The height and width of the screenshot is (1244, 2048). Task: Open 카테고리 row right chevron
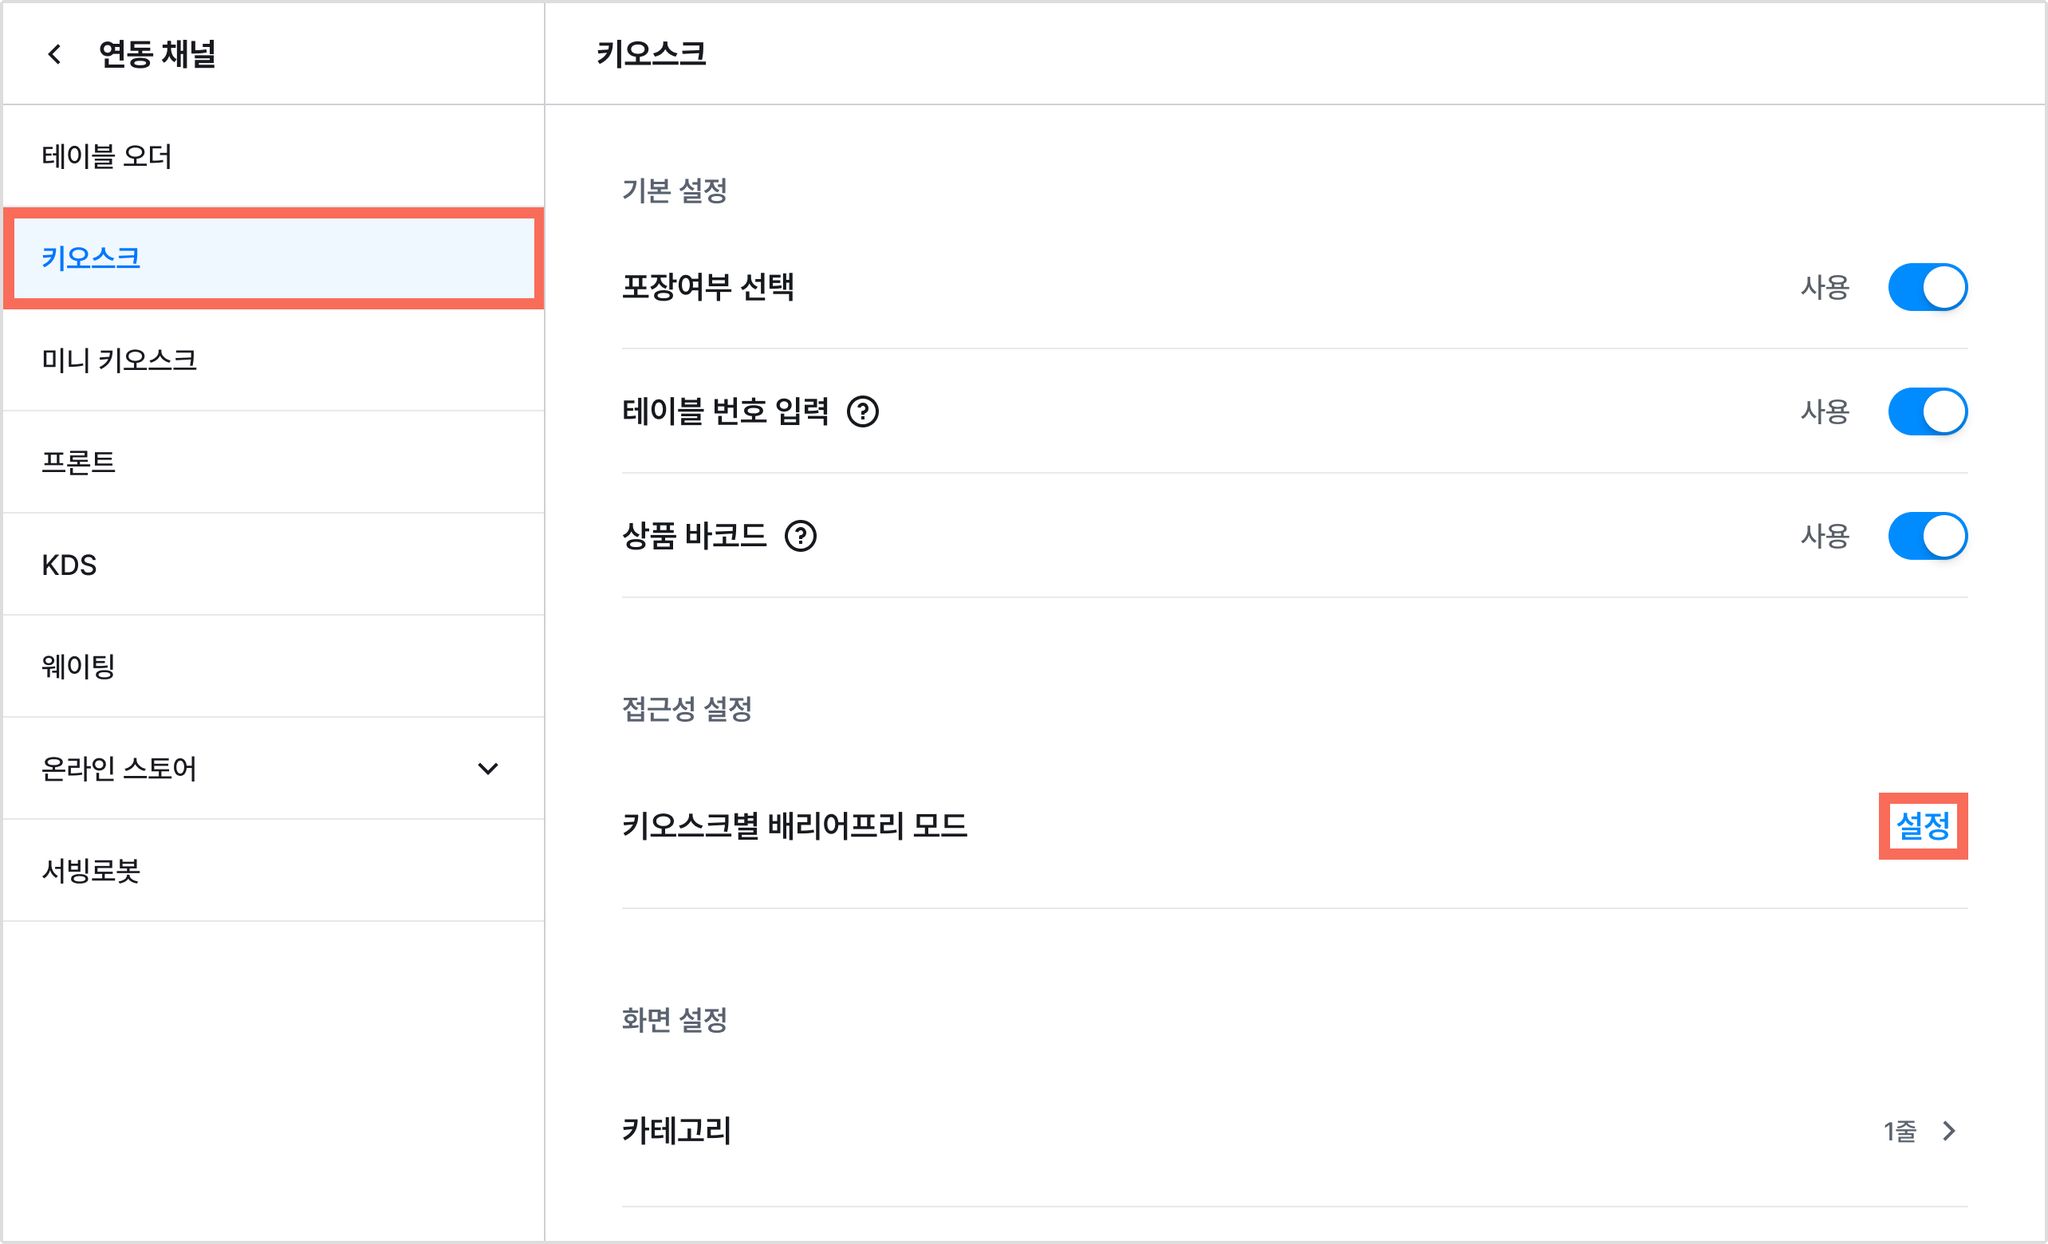(x=1948, y=1131)
